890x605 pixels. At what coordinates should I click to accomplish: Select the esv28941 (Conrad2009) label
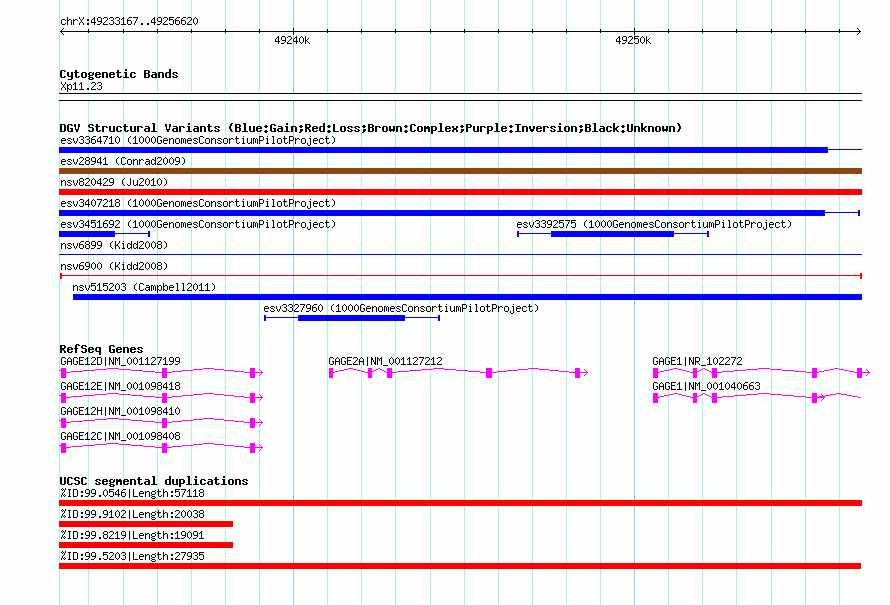[123, 161]
